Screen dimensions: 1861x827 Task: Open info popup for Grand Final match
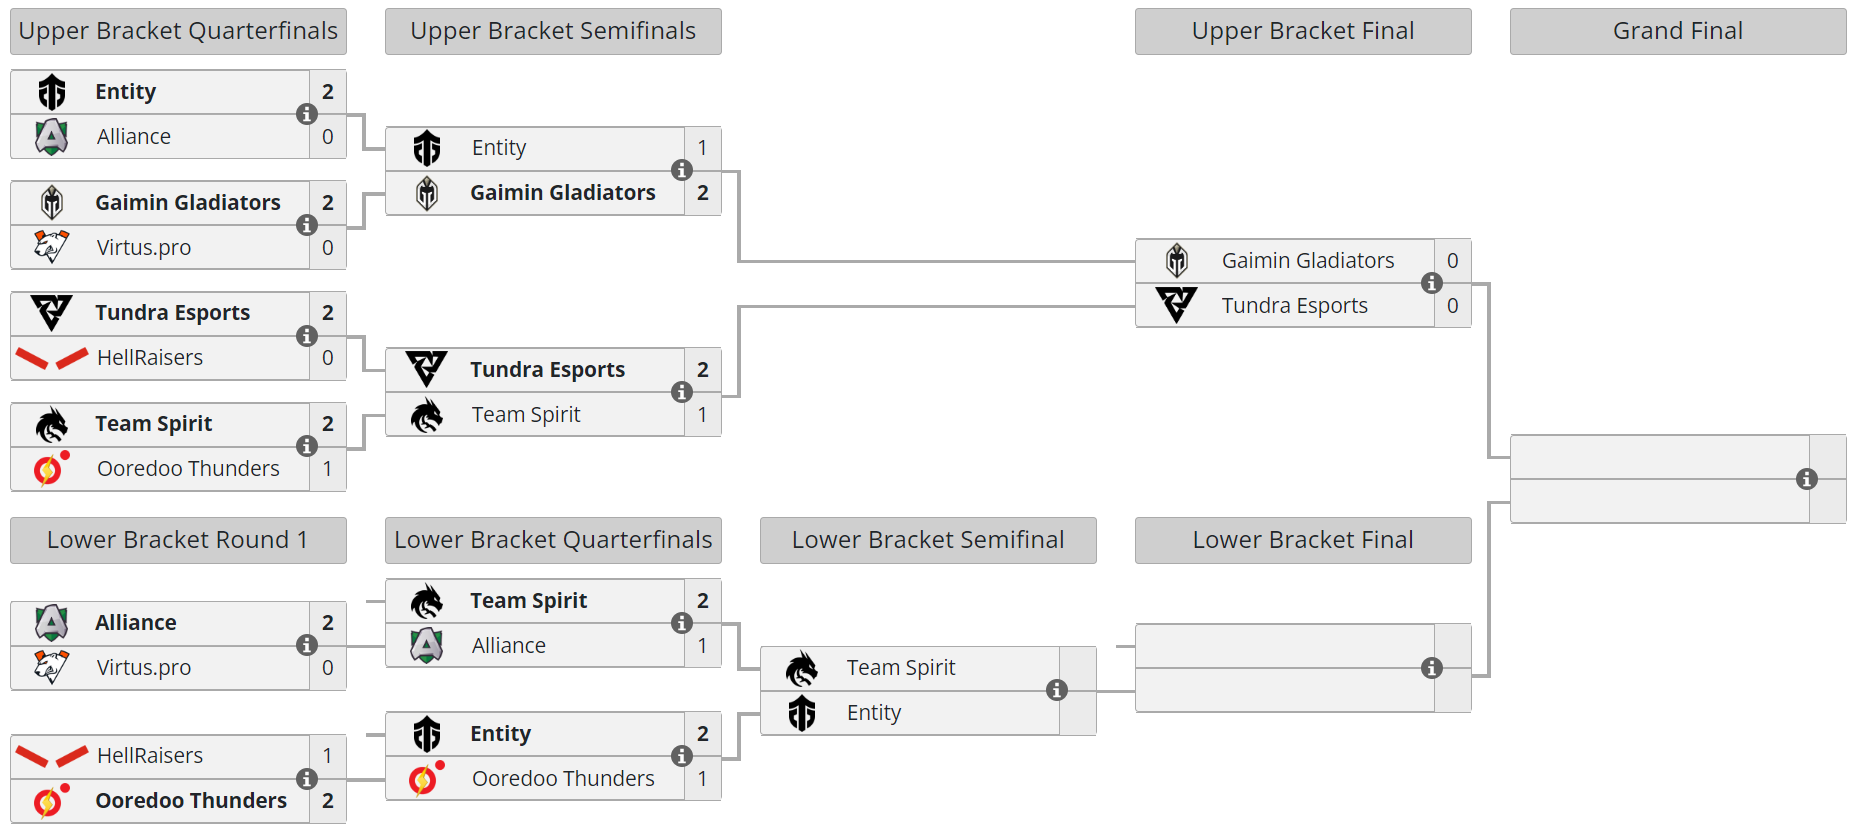pyautogui.click(x=1806, y=479)
